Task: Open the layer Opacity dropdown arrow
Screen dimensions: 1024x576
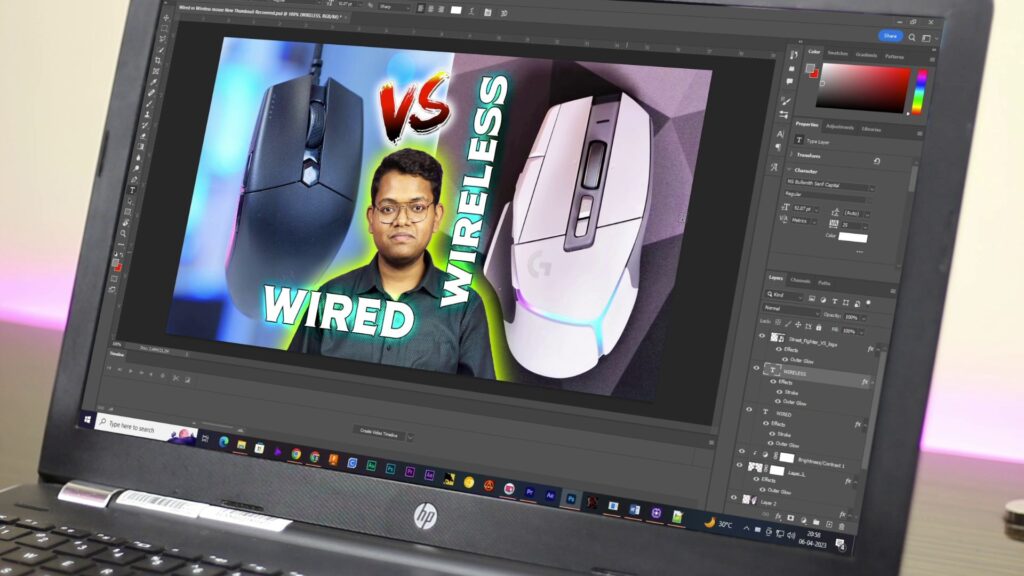Action: pyautogui.click(x=863, y=318)
